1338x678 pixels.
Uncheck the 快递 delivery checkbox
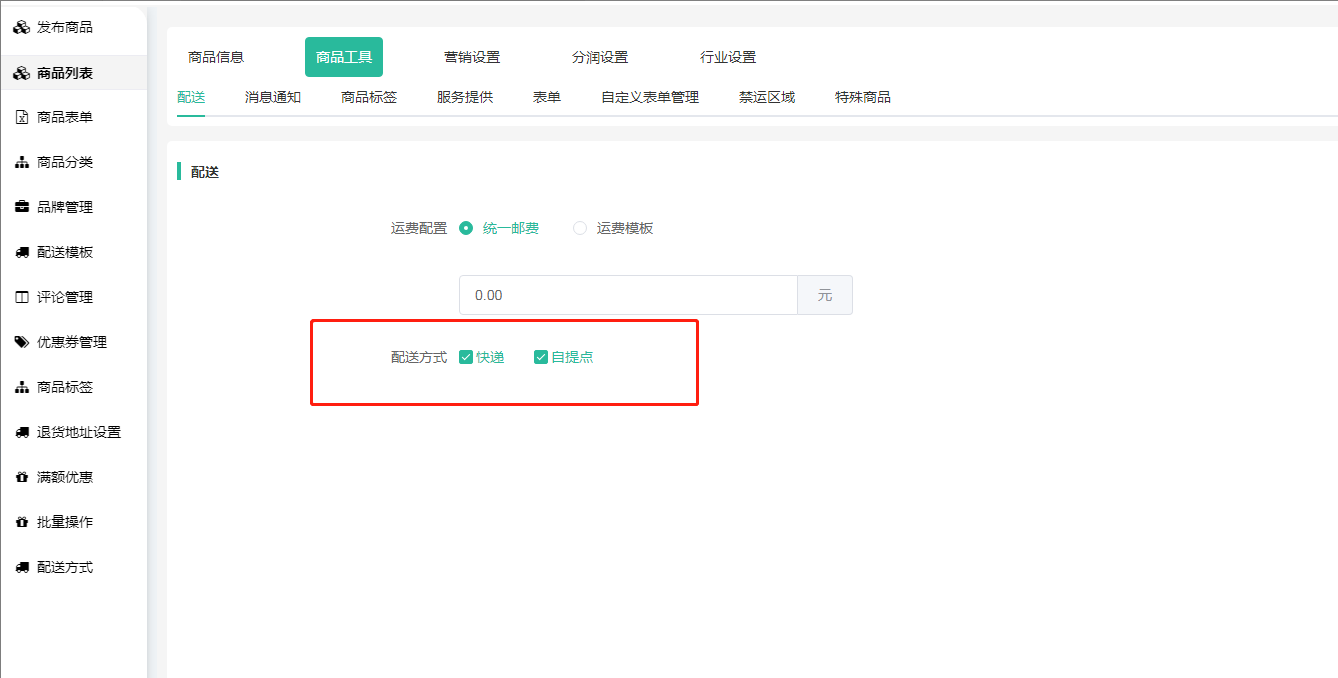pos(466,357)
